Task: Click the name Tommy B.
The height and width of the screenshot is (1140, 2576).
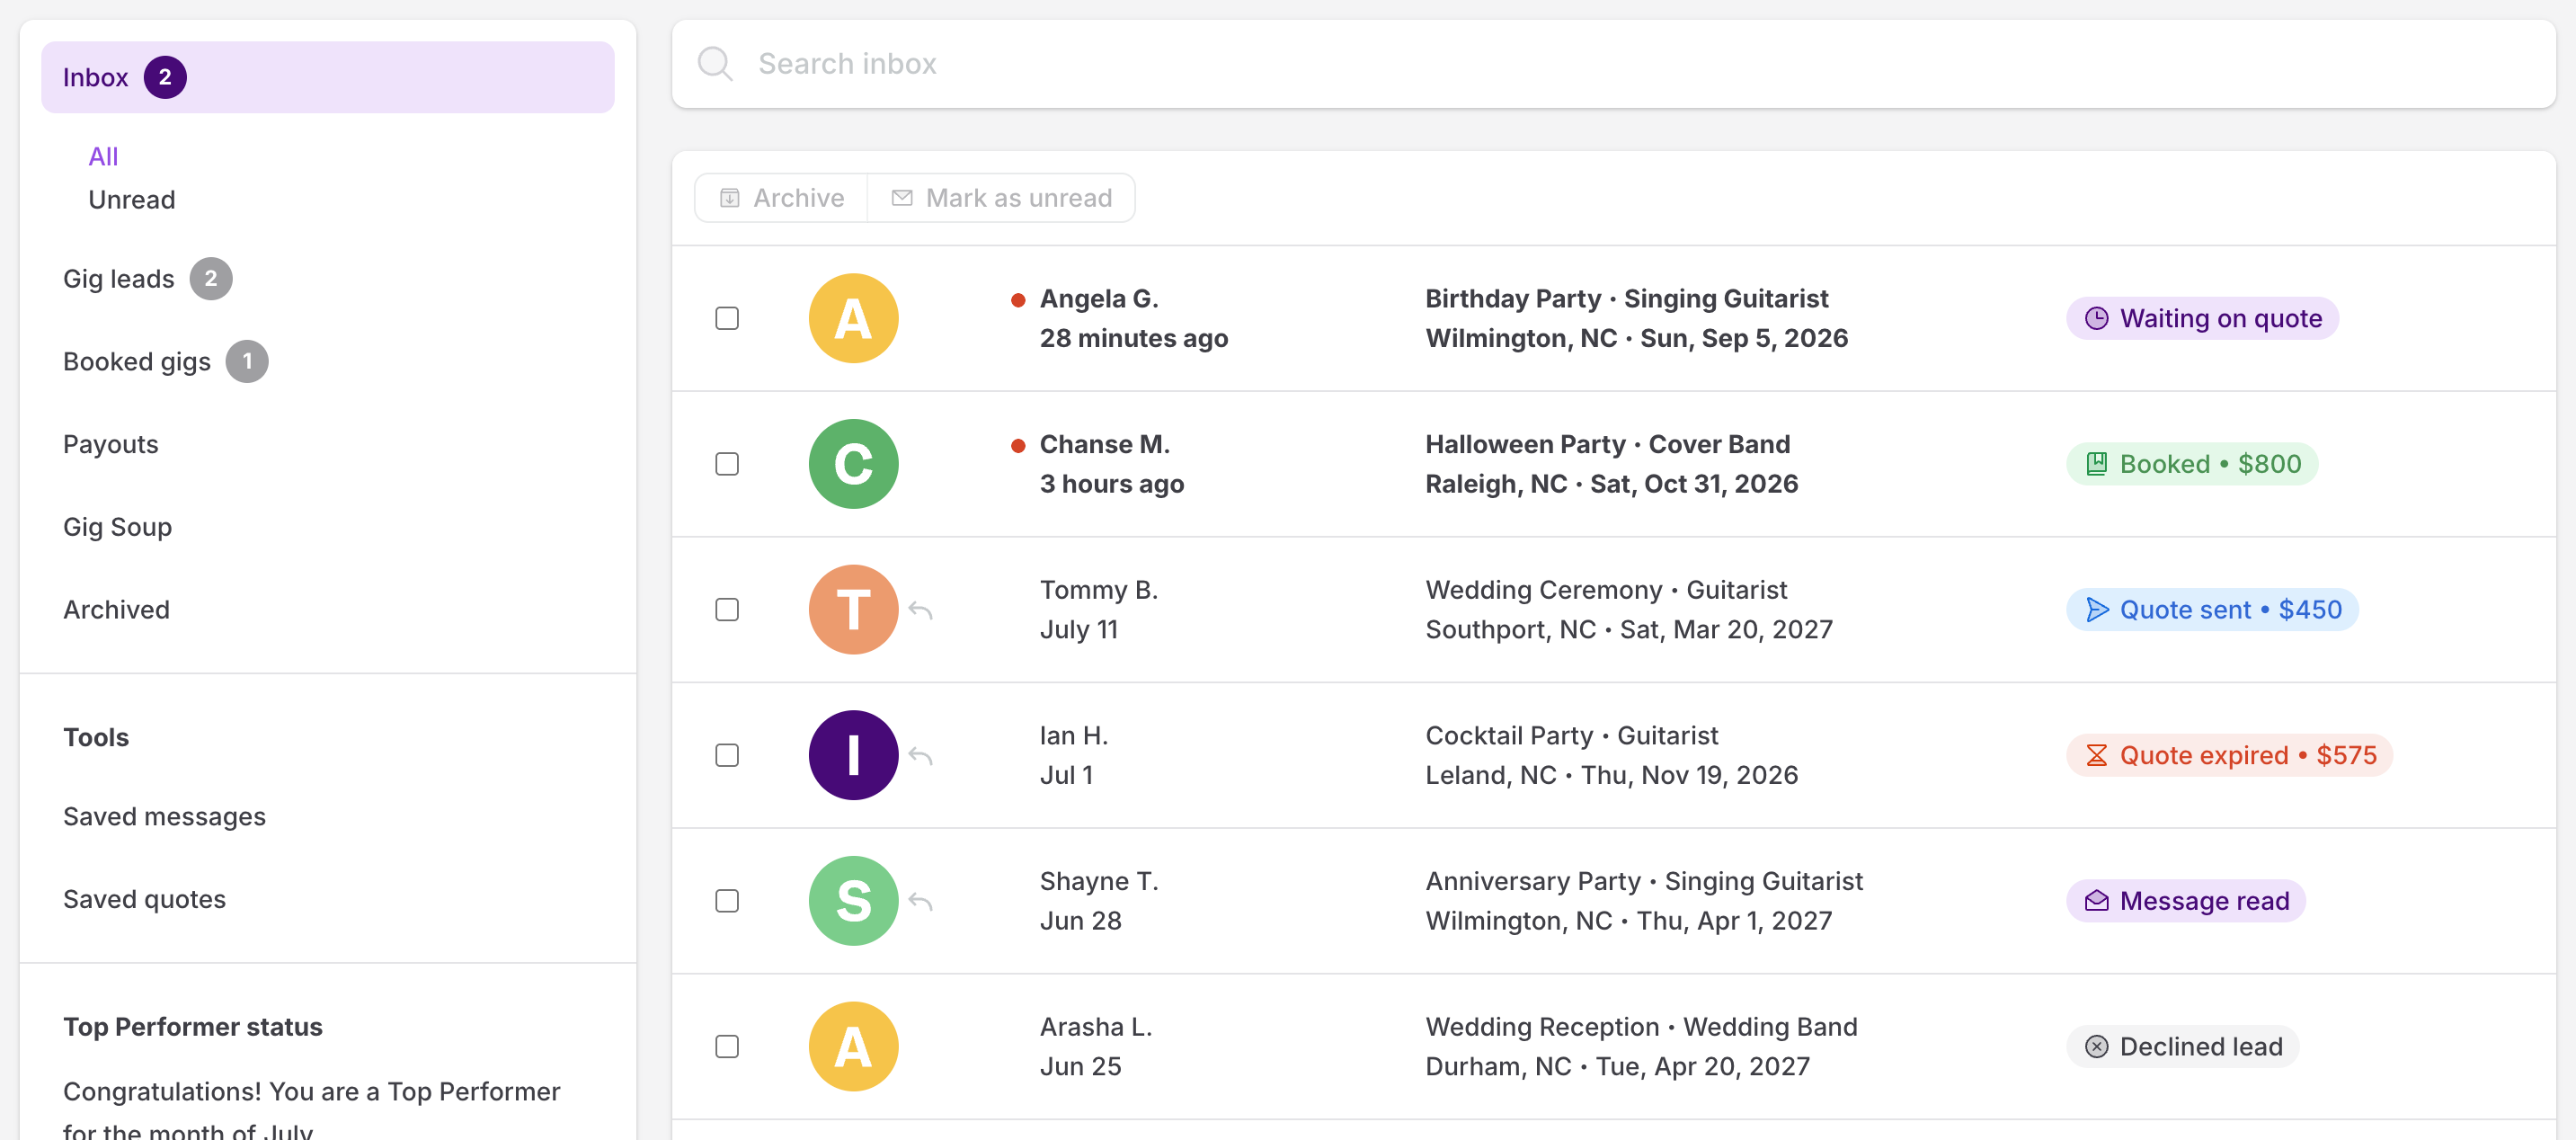Action: tap(1099, 590)
